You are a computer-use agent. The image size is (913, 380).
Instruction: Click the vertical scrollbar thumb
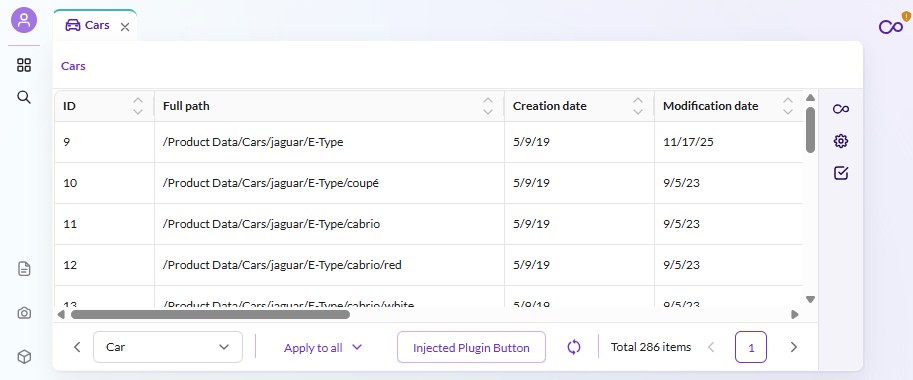810,129
